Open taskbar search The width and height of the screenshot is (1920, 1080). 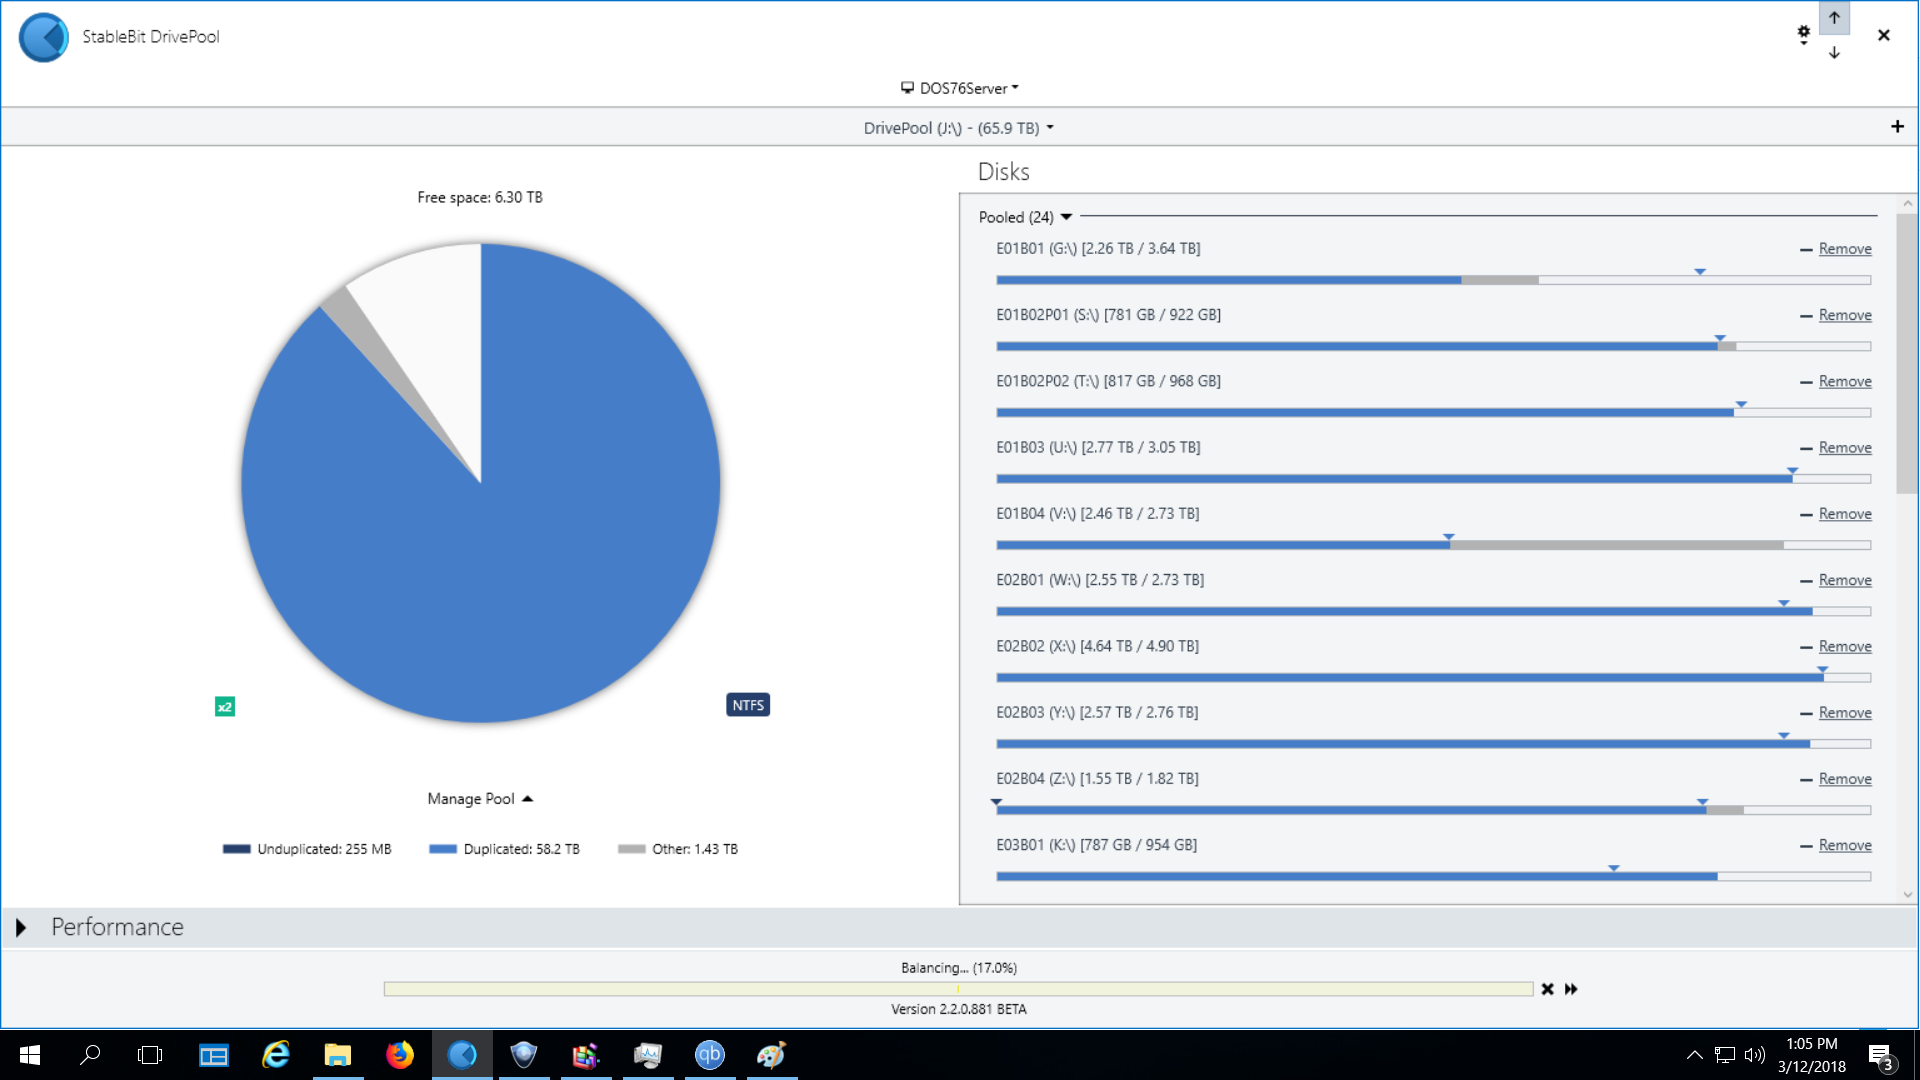point(90,1055)
